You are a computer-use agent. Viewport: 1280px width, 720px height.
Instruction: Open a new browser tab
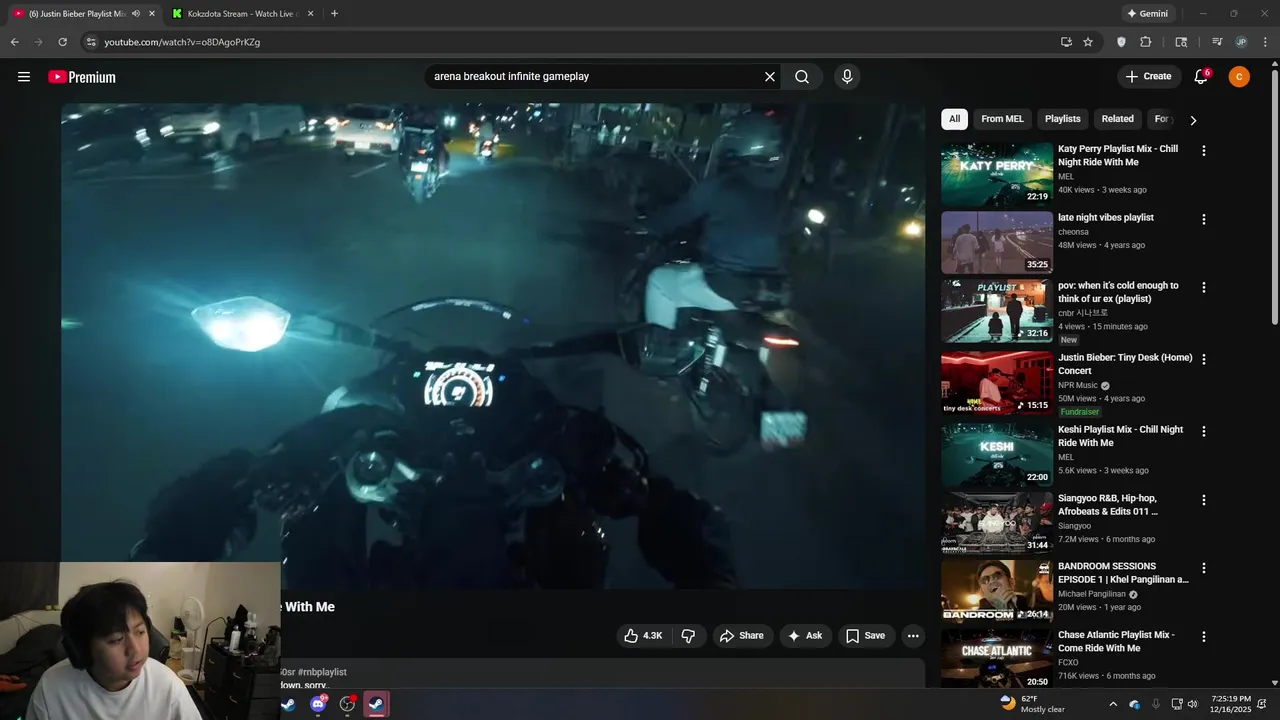334,14
